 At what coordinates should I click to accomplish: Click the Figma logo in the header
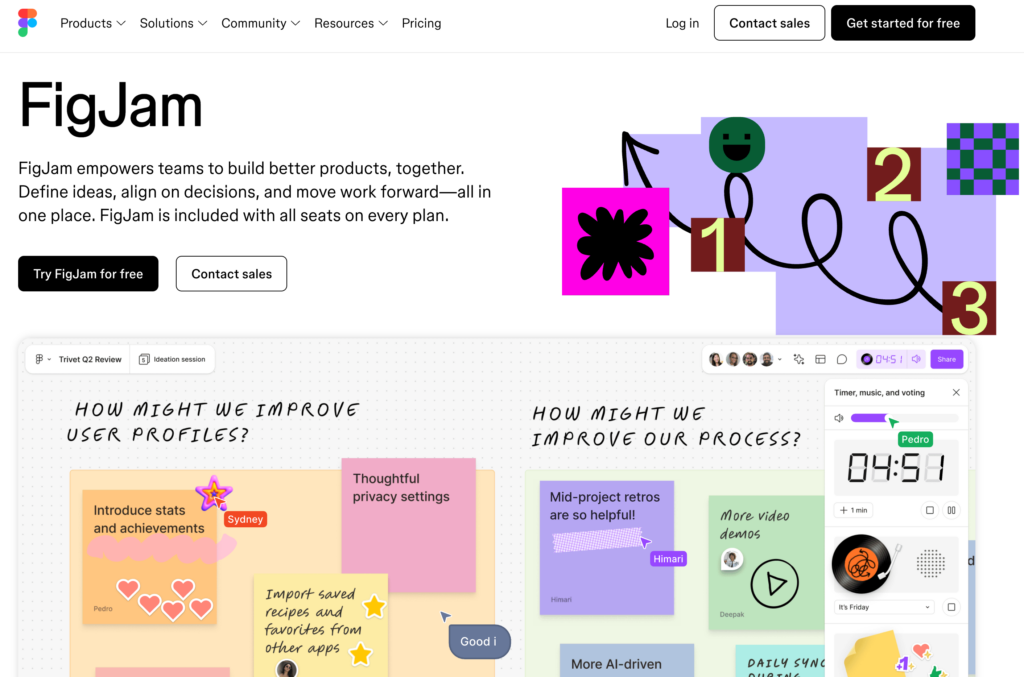click(x=27, y=23)
